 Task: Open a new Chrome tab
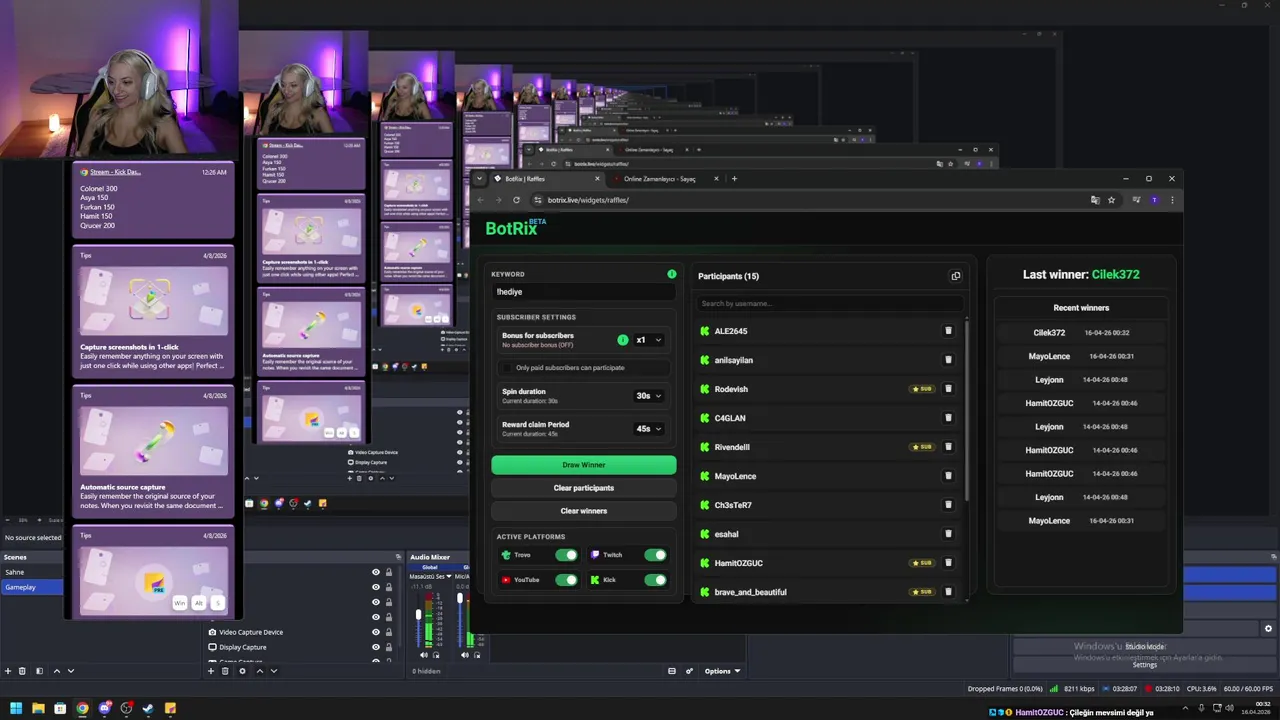[734, 179]
